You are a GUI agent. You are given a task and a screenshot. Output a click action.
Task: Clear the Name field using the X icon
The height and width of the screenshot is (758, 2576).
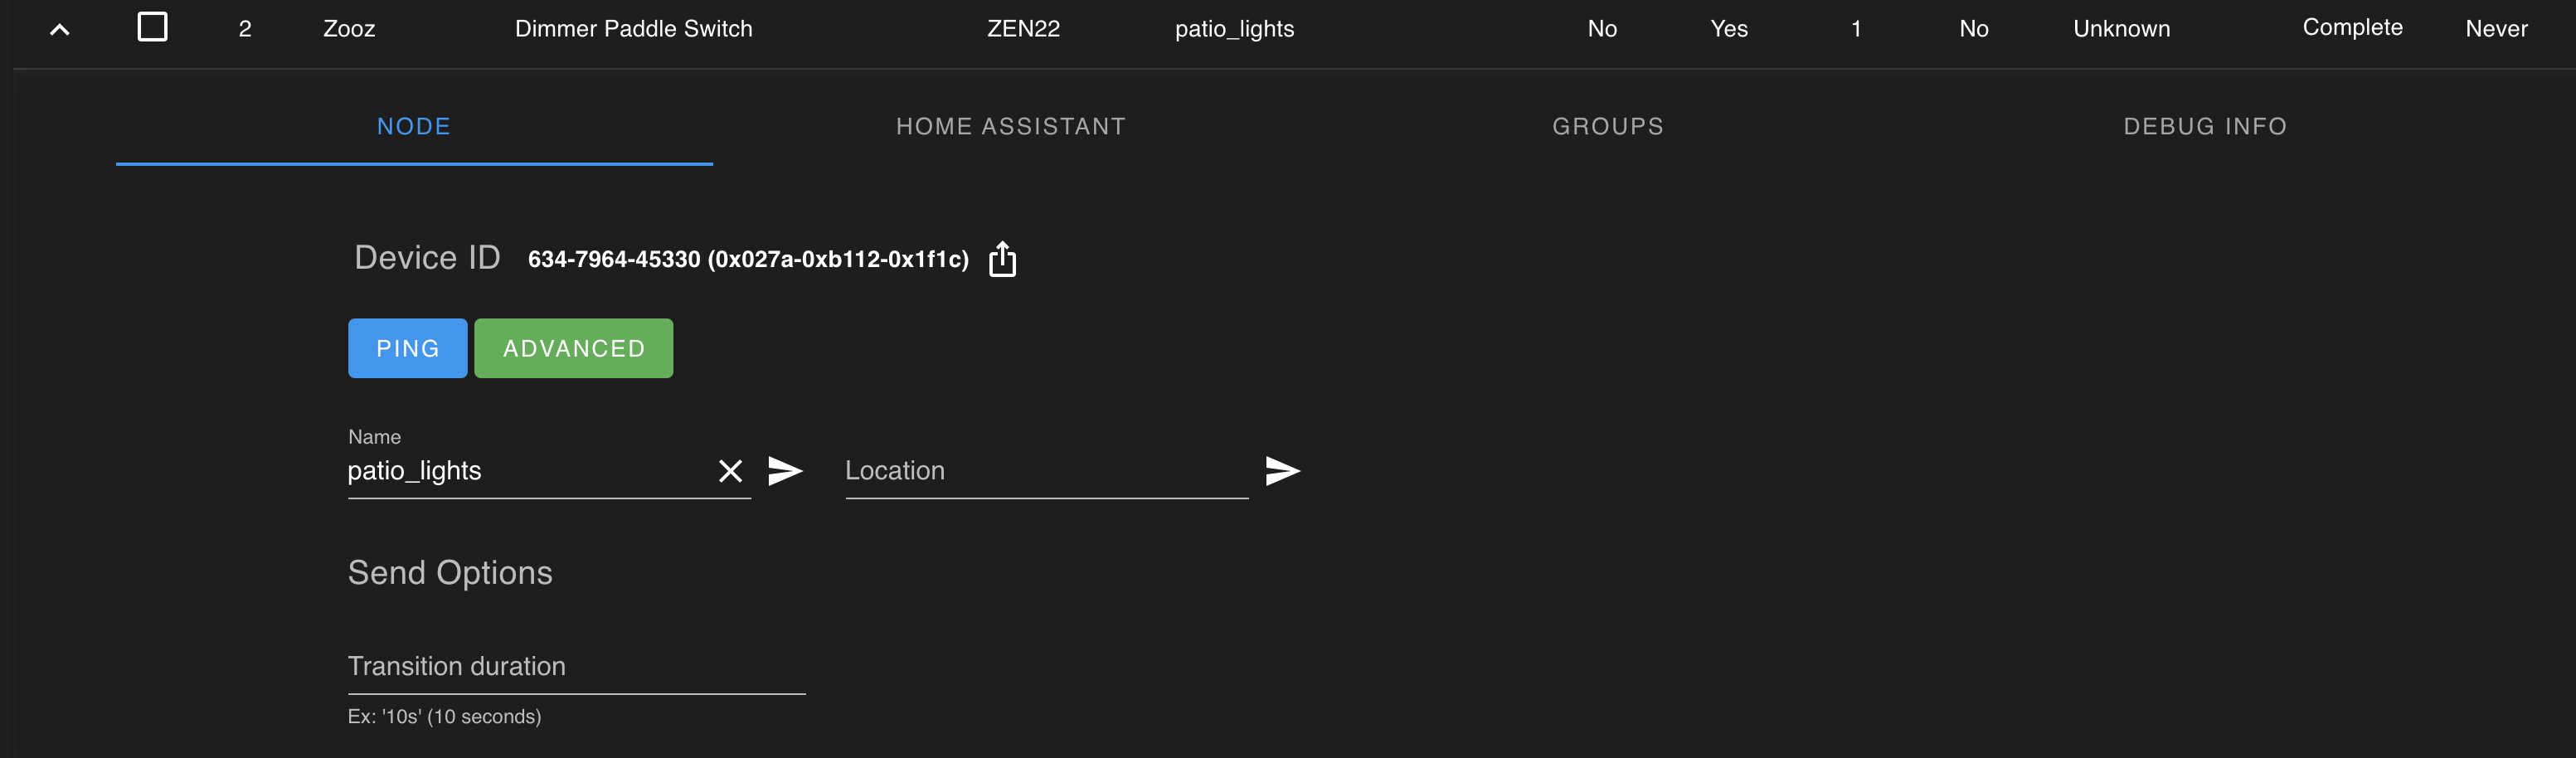pos(730,471)
